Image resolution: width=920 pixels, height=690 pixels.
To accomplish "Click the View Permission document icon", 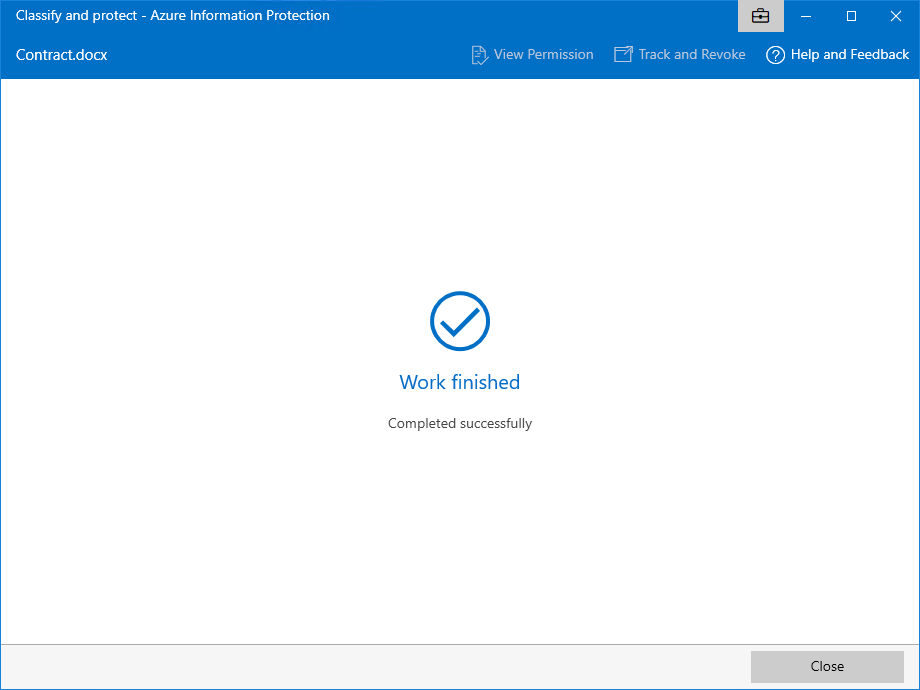I will click(x=480, y=55).
